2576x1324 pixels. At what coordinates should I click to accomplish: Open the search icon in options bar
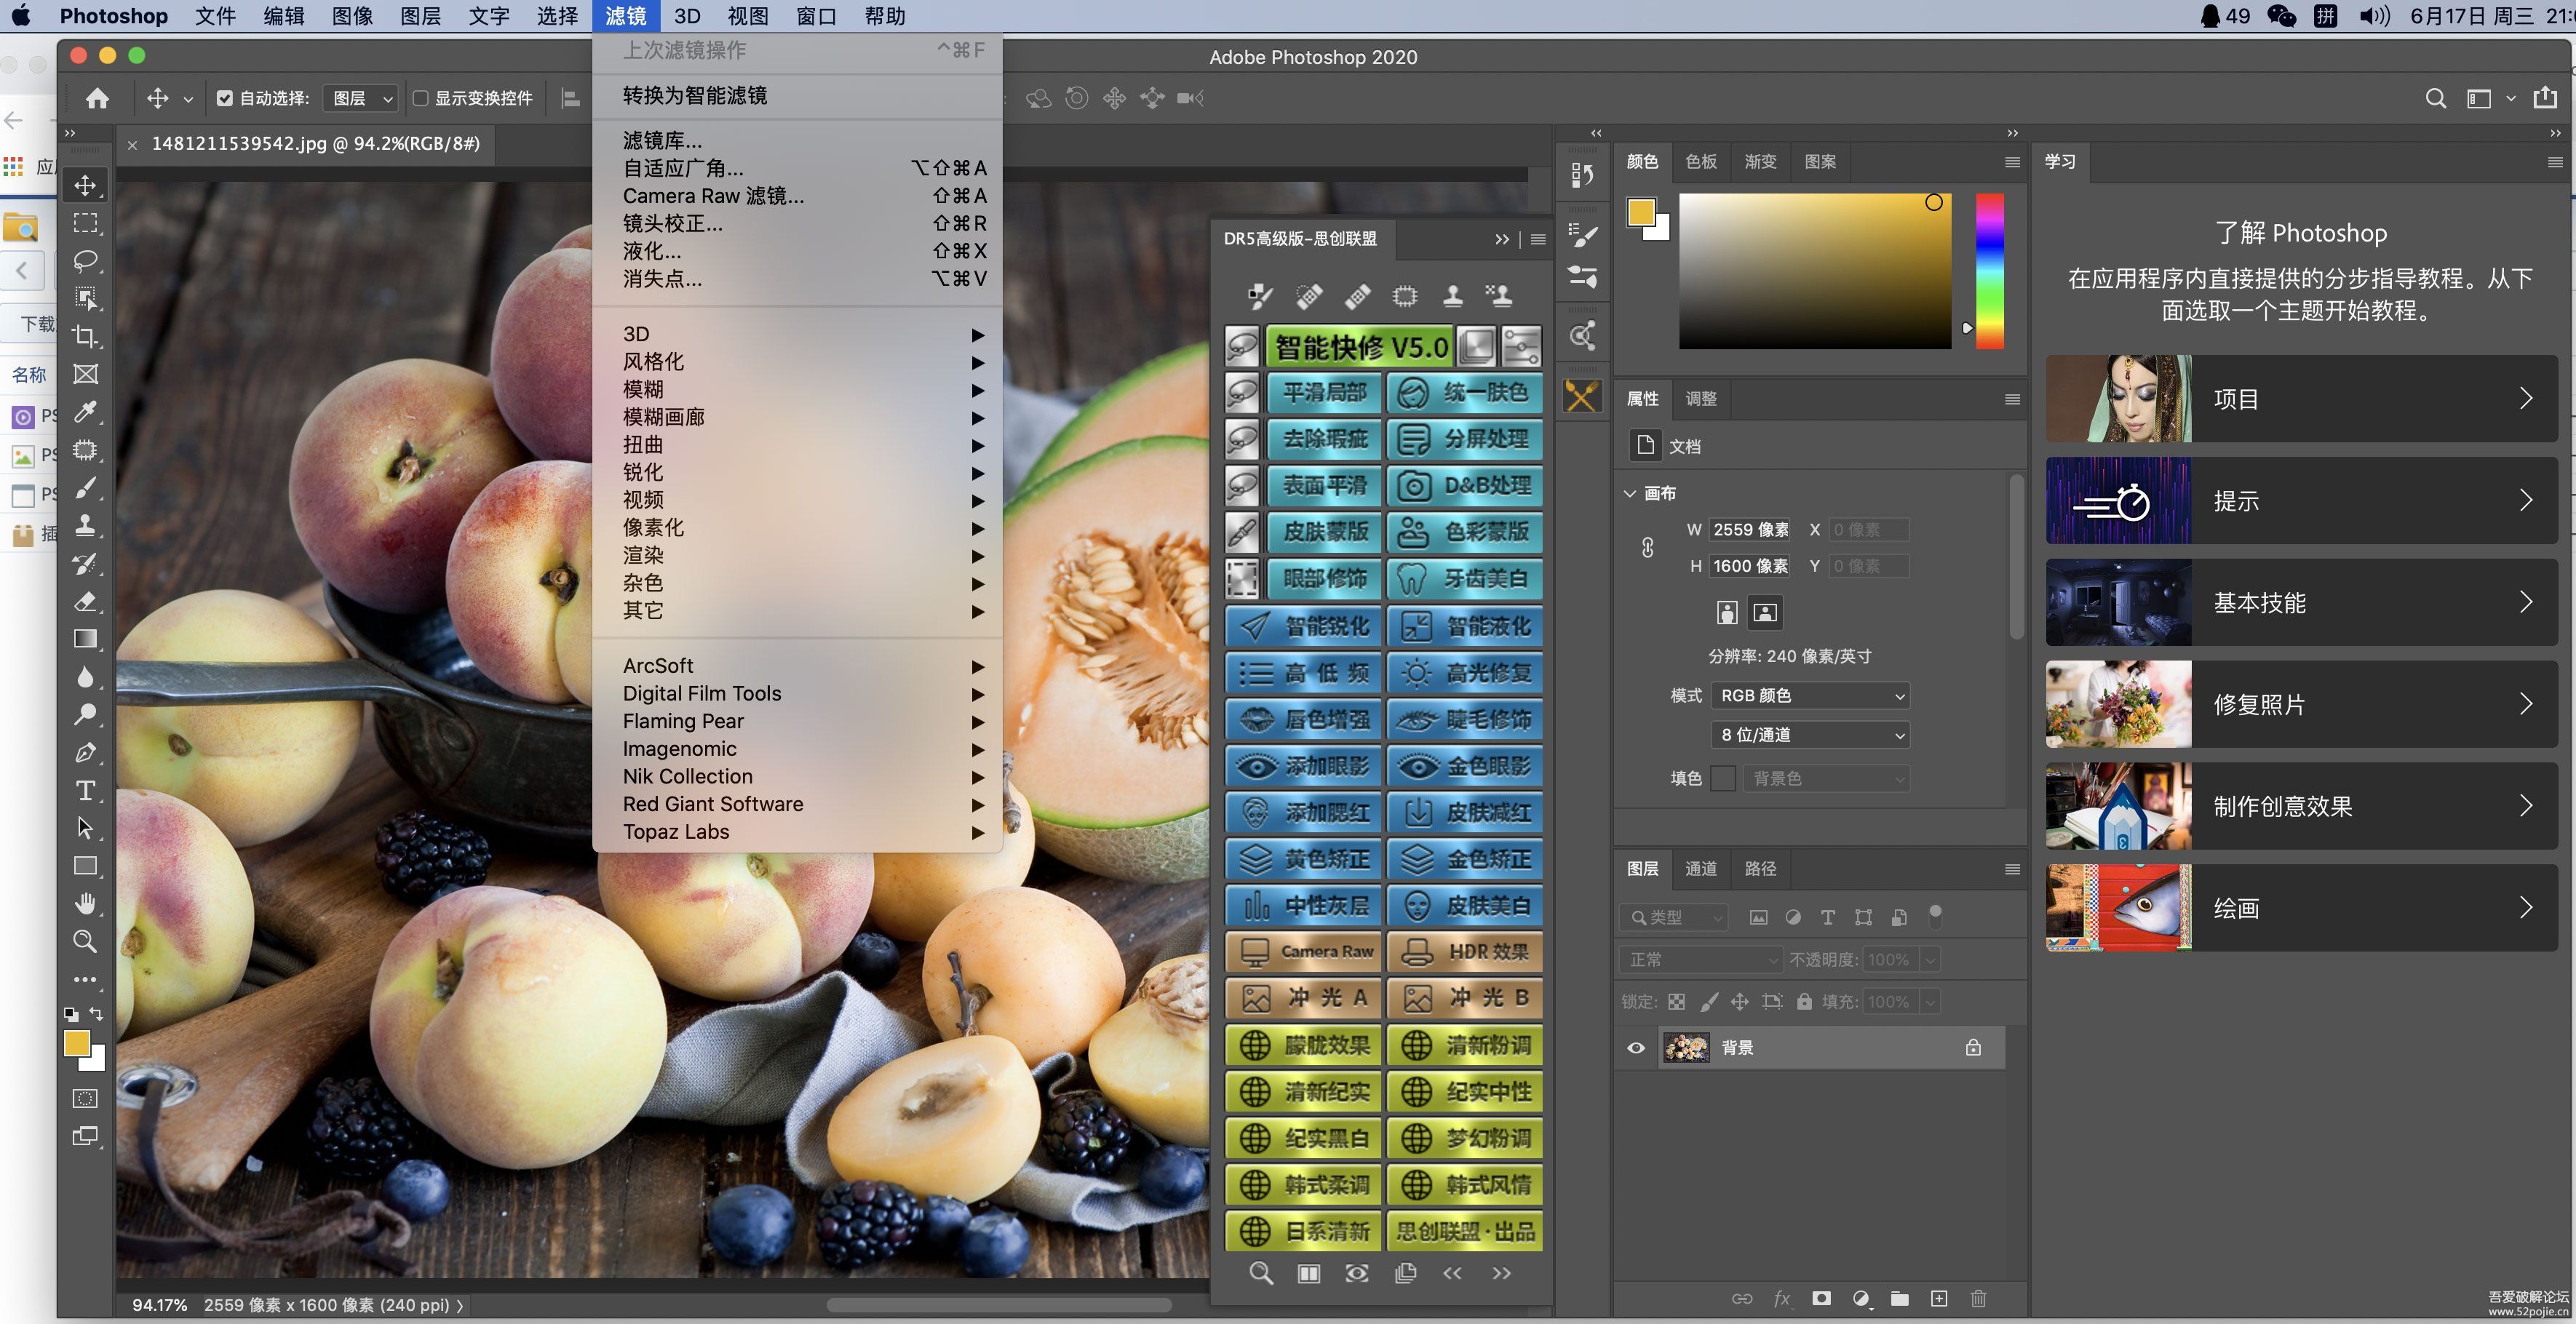click(x=2436, y=98)
